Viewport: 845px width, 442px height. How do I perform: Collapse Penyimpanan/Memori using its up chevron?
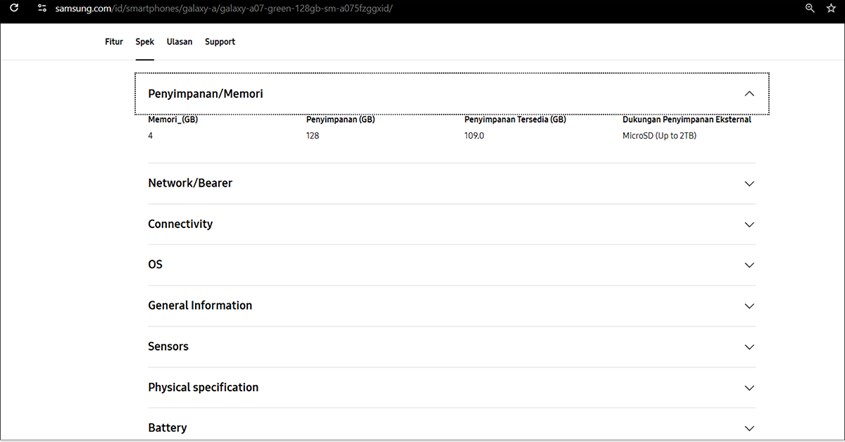(x=749, y=94)
